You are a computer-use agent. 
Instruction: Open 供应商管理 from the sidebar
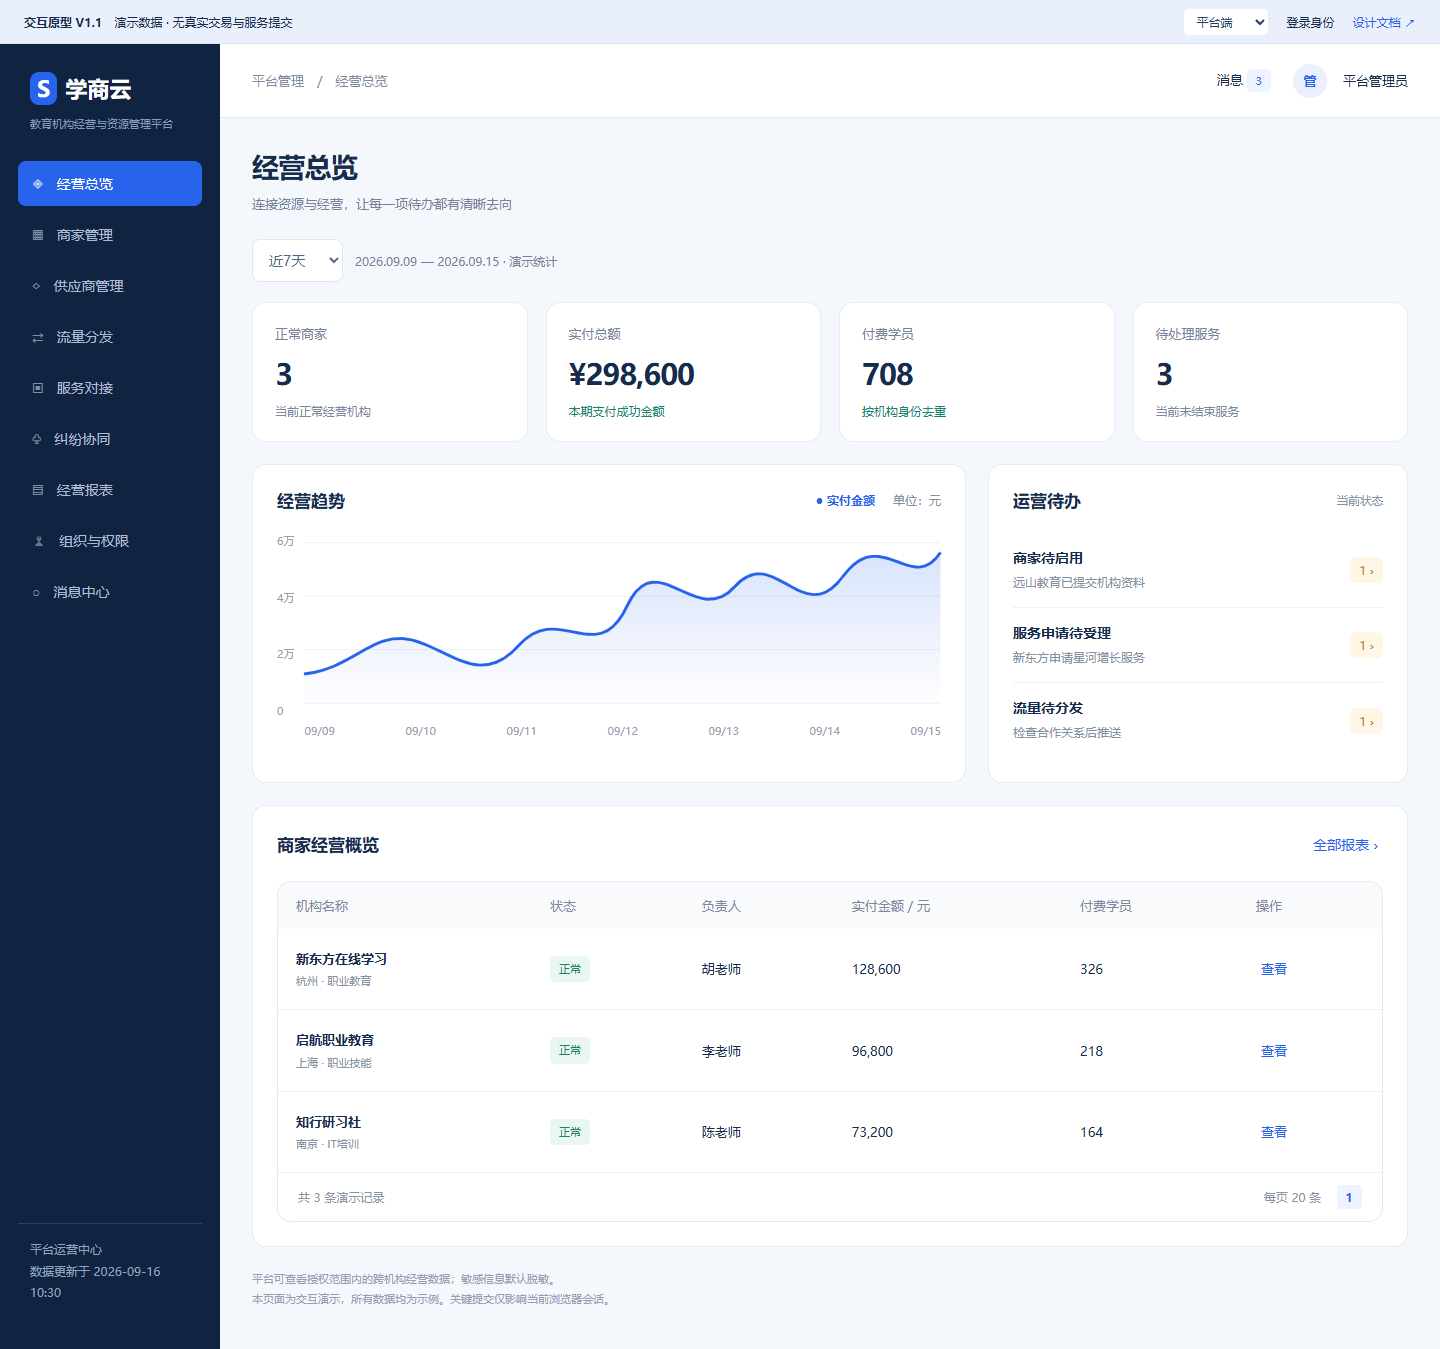(110, 286)
